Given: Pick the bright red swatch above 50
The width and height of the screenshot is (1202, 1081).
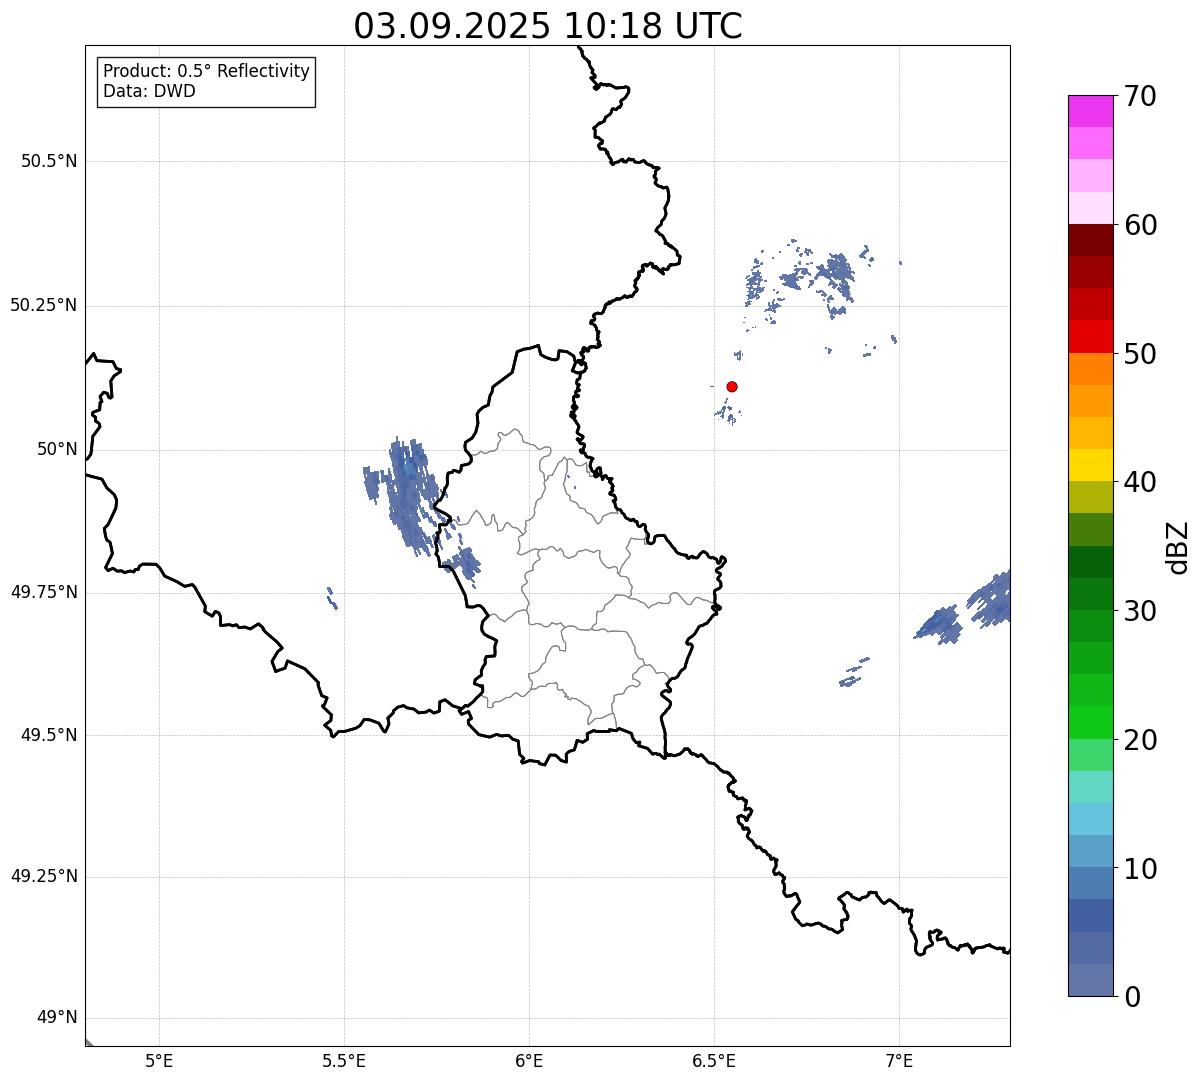Looking at the screenshot, I should (1090, 337).
